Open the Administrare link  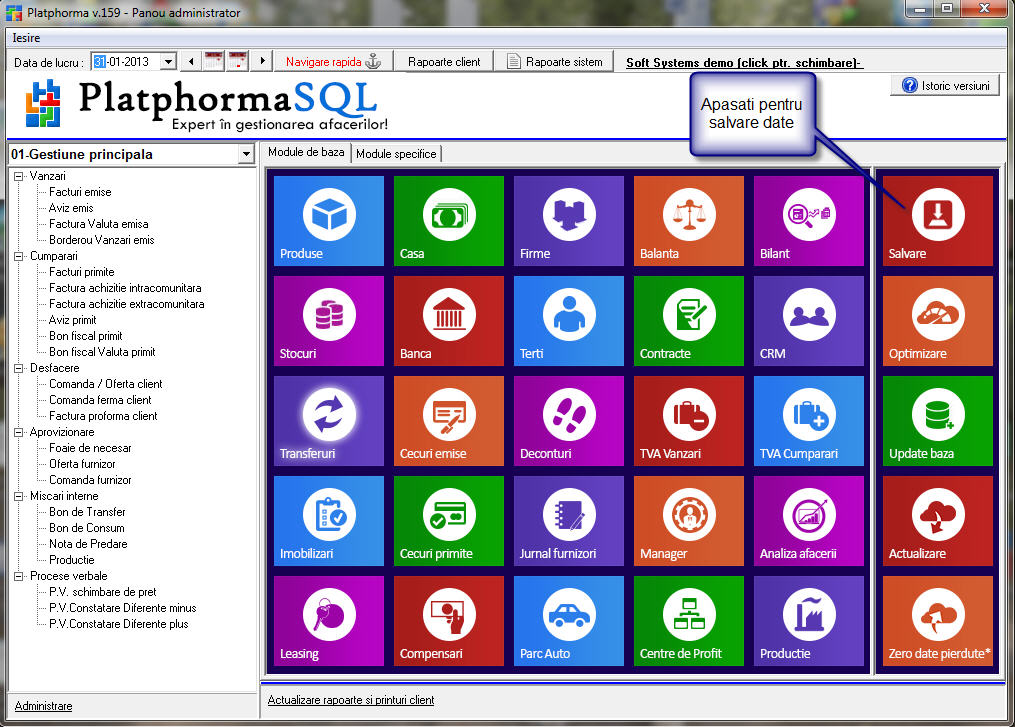tap(43, 706)
